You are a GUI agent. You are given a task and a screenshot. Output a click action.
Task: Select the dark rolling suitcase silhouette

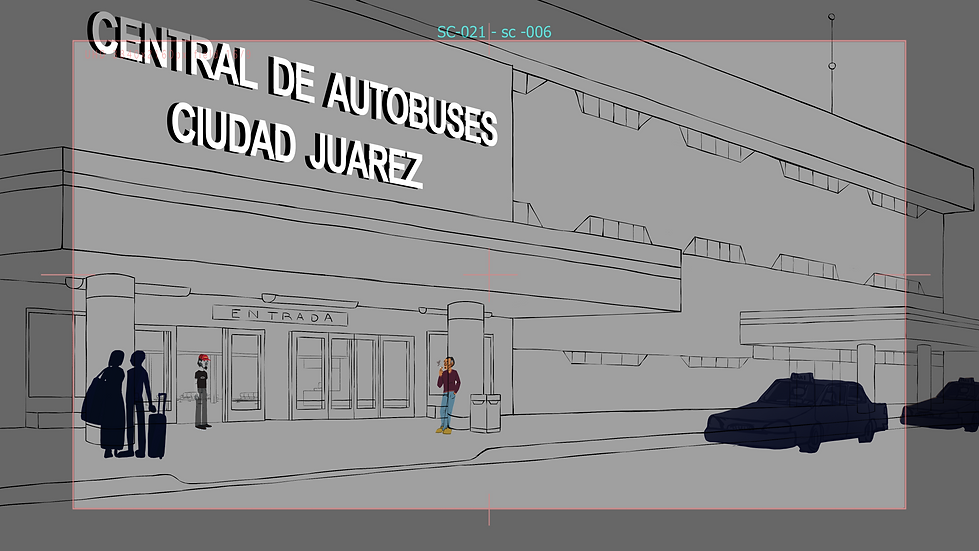[157, 426]
